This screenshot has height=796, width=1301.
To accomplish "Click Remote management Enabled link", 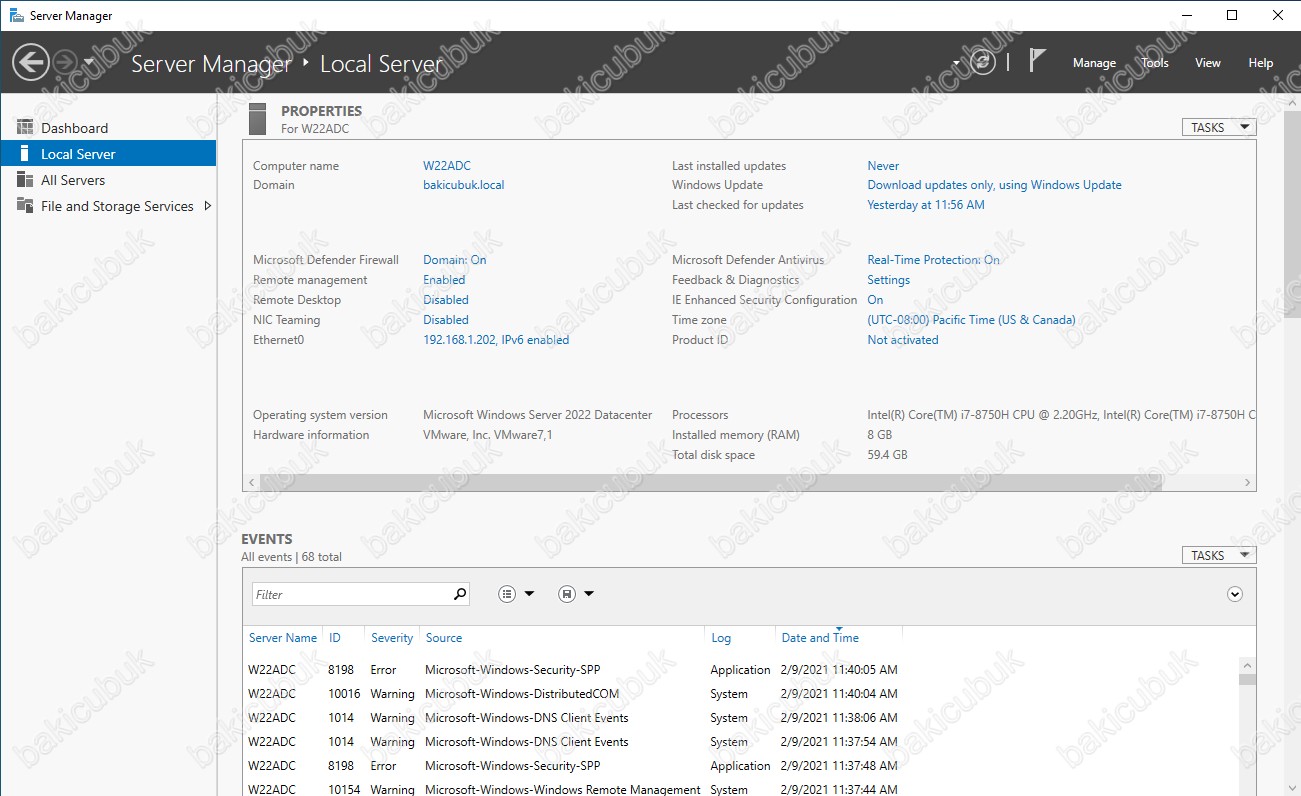I will point(444,280).
